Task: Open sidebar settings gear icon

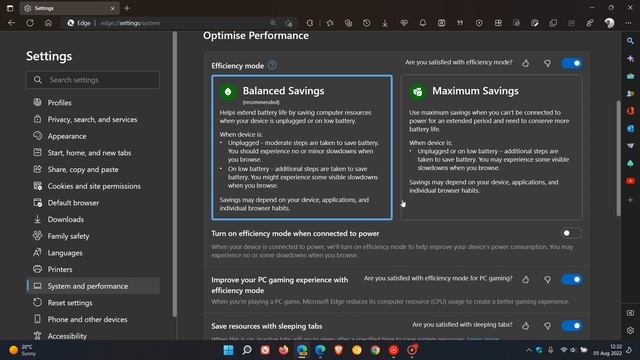Action: (x=630, y=330)
